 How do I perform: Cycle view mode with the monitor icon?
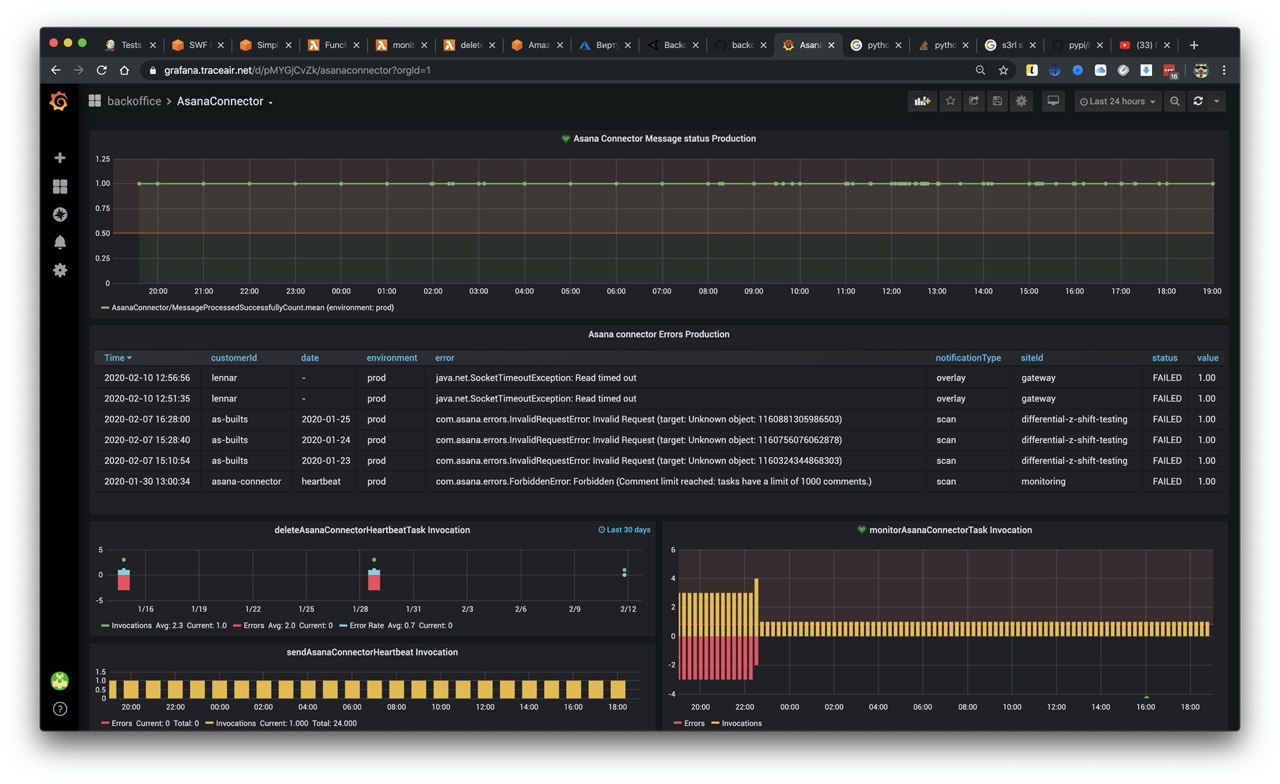pyautogui.click(x=1053, y=101)
